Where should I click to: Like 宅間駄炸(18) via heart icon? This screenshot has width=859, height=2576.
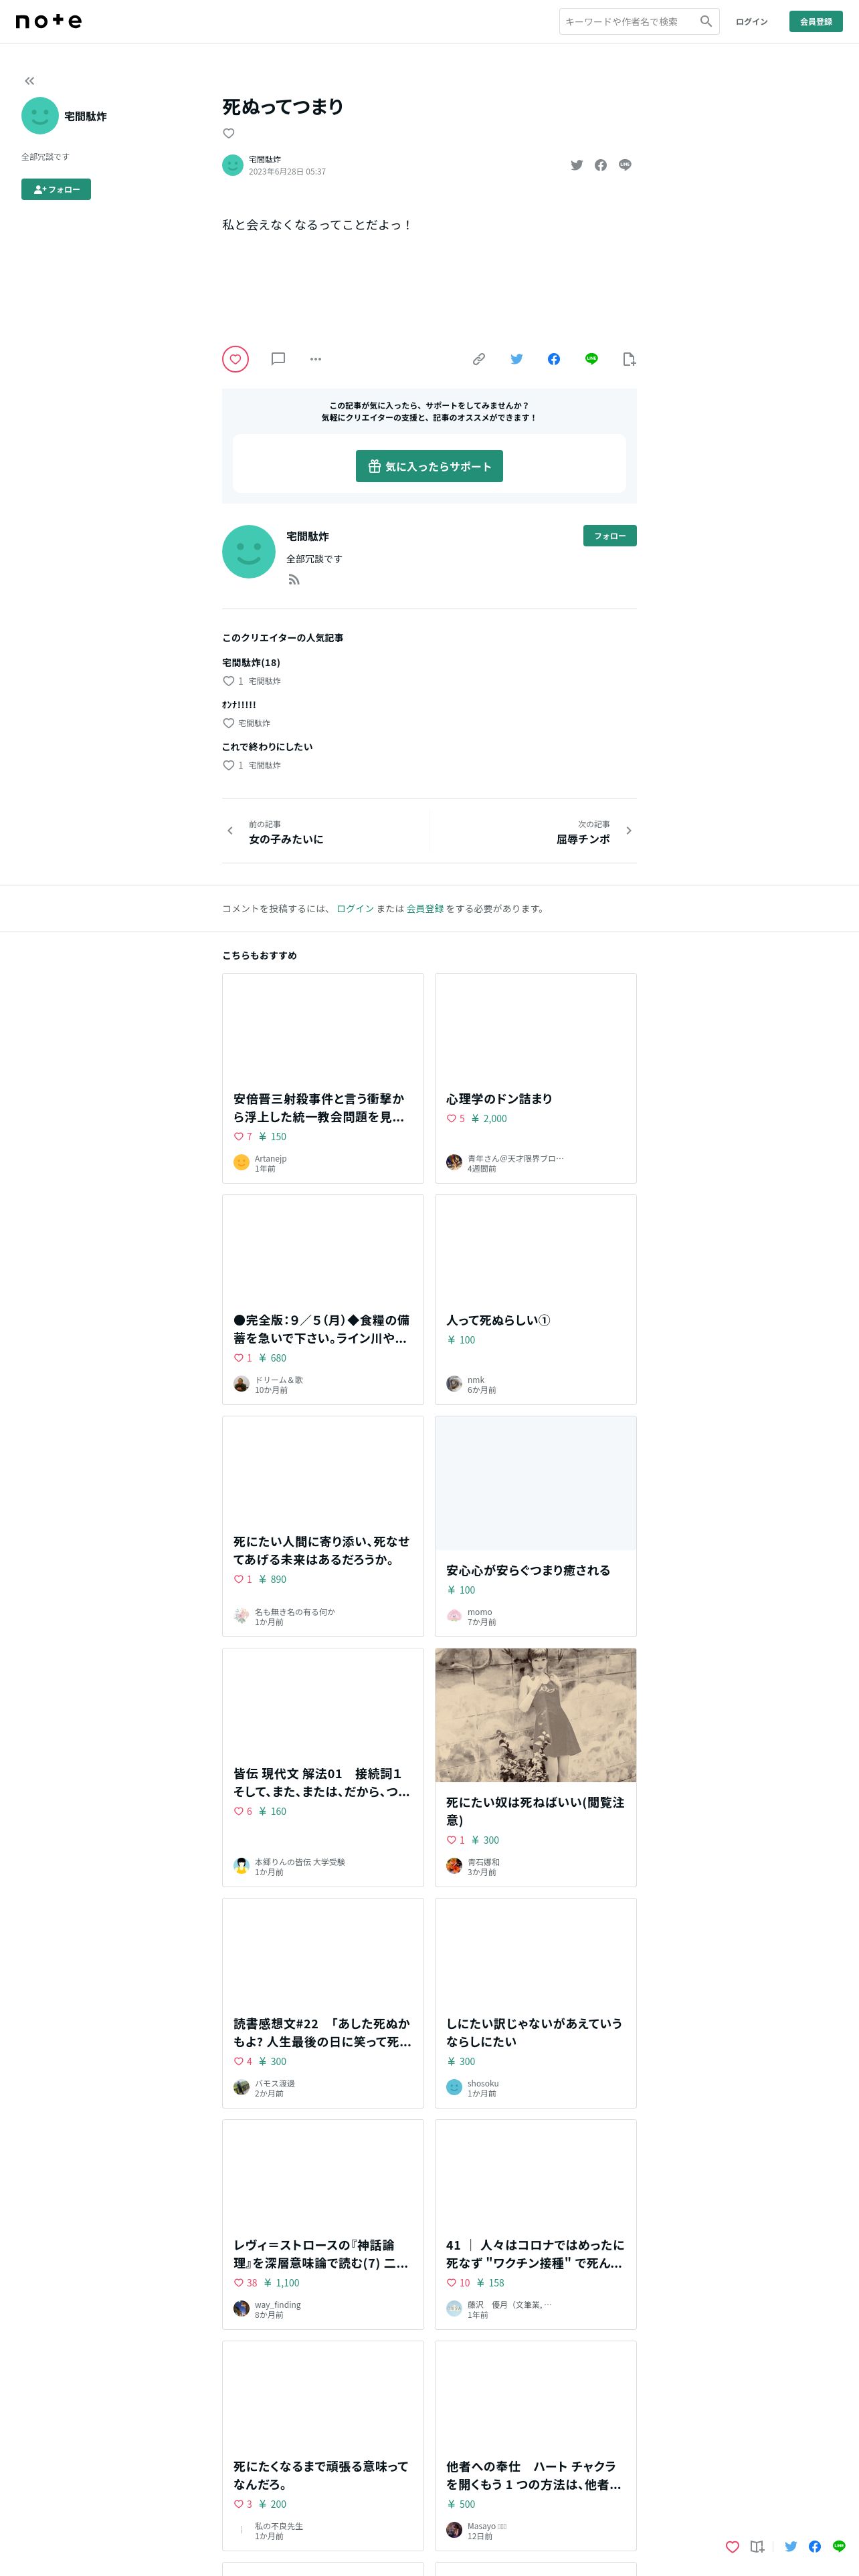tap(228, 681)
